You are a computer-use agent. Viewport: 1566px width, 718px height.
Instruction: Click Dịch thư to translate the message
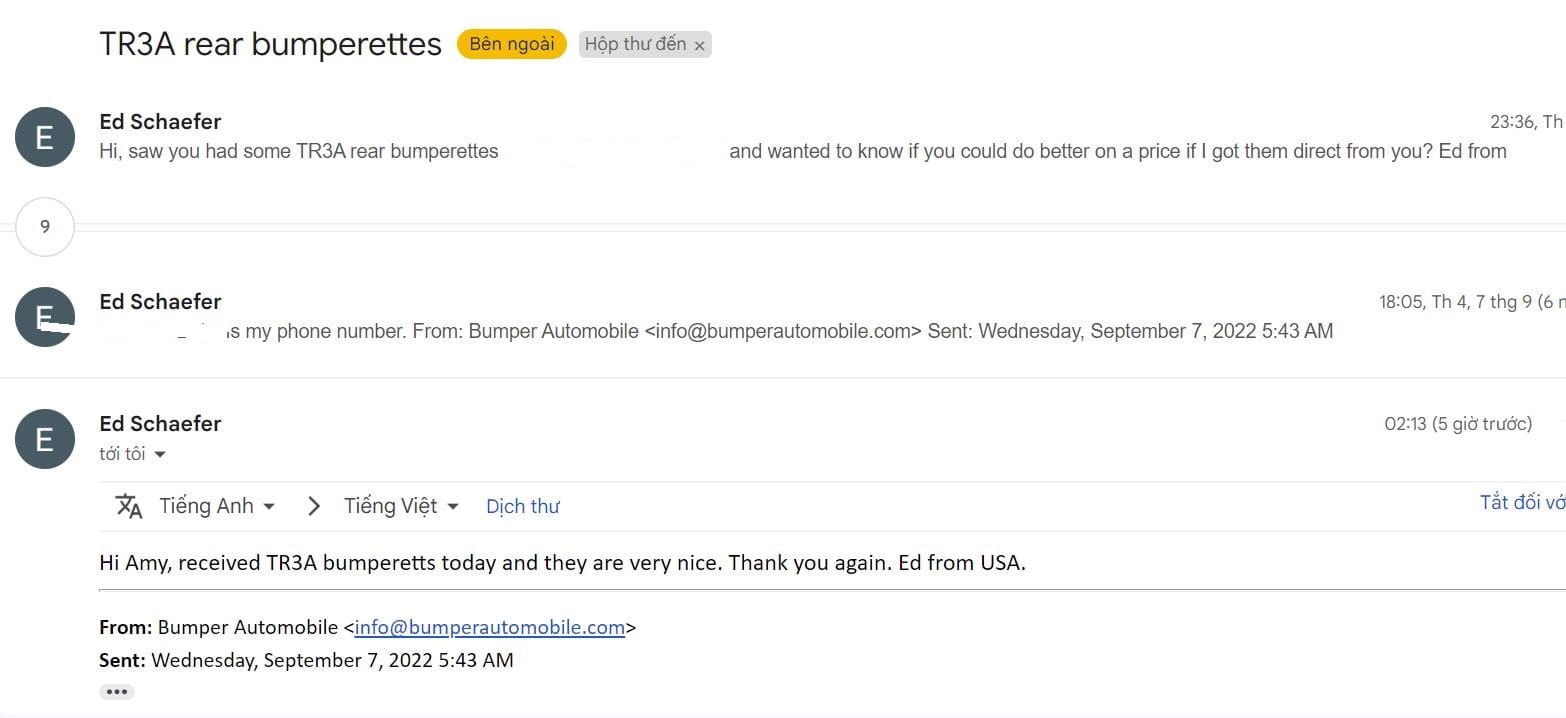click(522, 506)
